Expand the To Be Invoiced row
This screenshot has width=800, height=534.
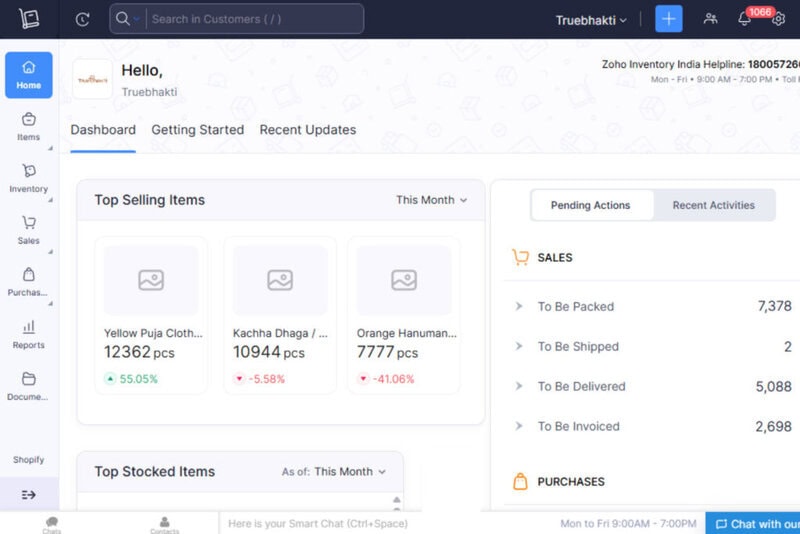click(x=652, y=426)
